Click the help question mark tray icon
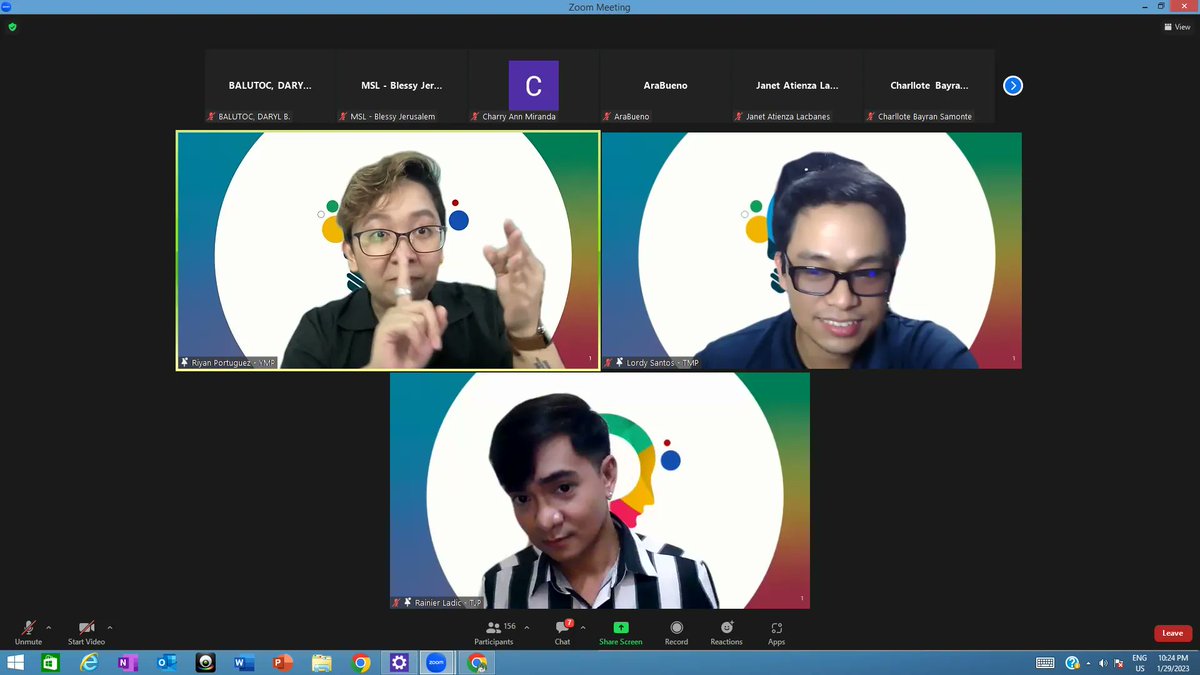 coord(1072,662)
